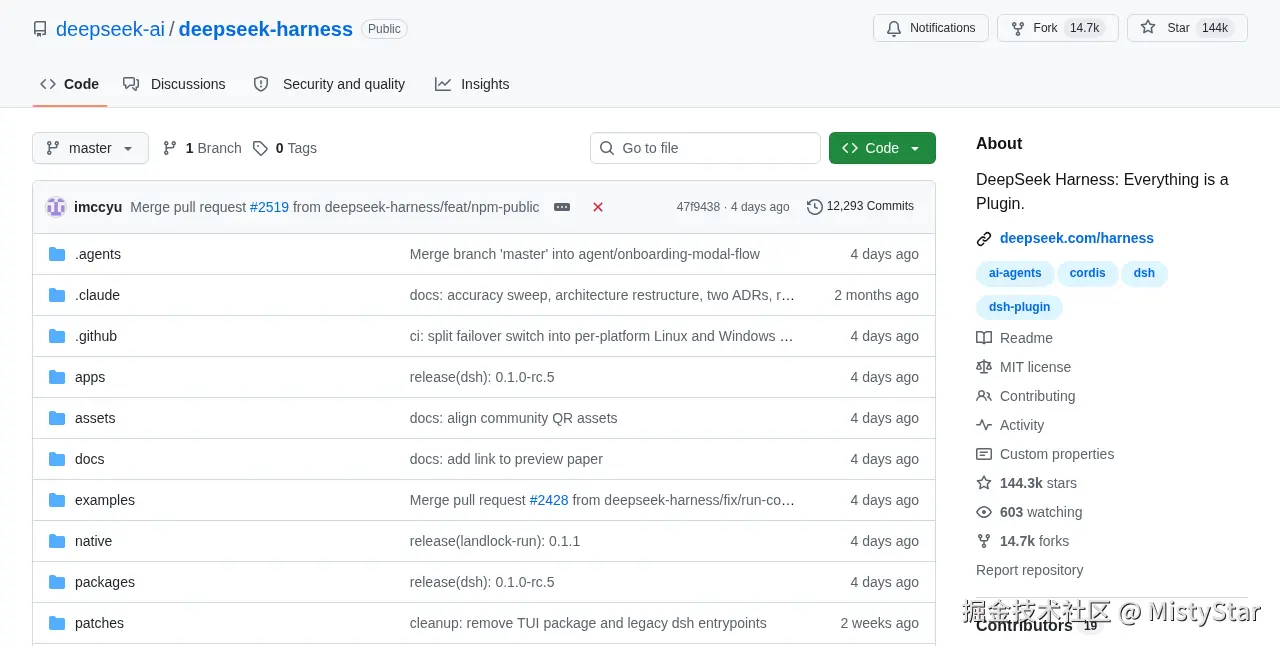Open pull request #2428 link in examples row
Screen dimensions: 1280x646
click(549, 500)
